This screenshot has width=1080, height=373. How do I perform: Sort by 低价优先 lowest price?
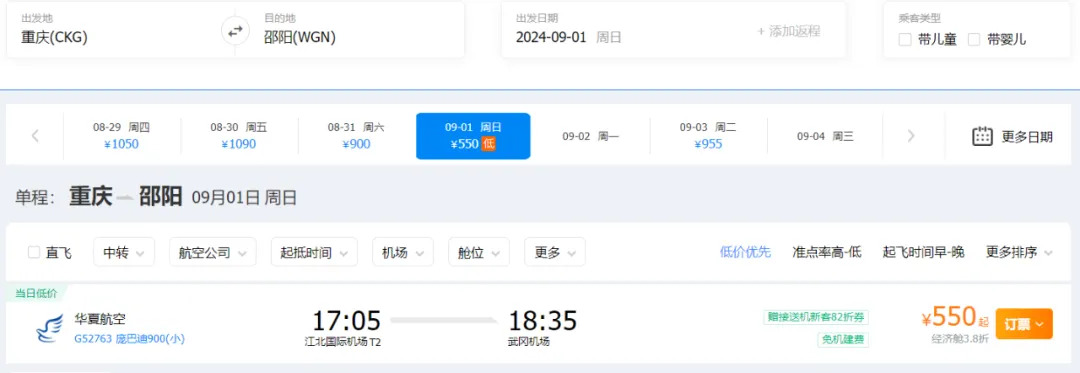pyautogui.click(x=745, y=253)
